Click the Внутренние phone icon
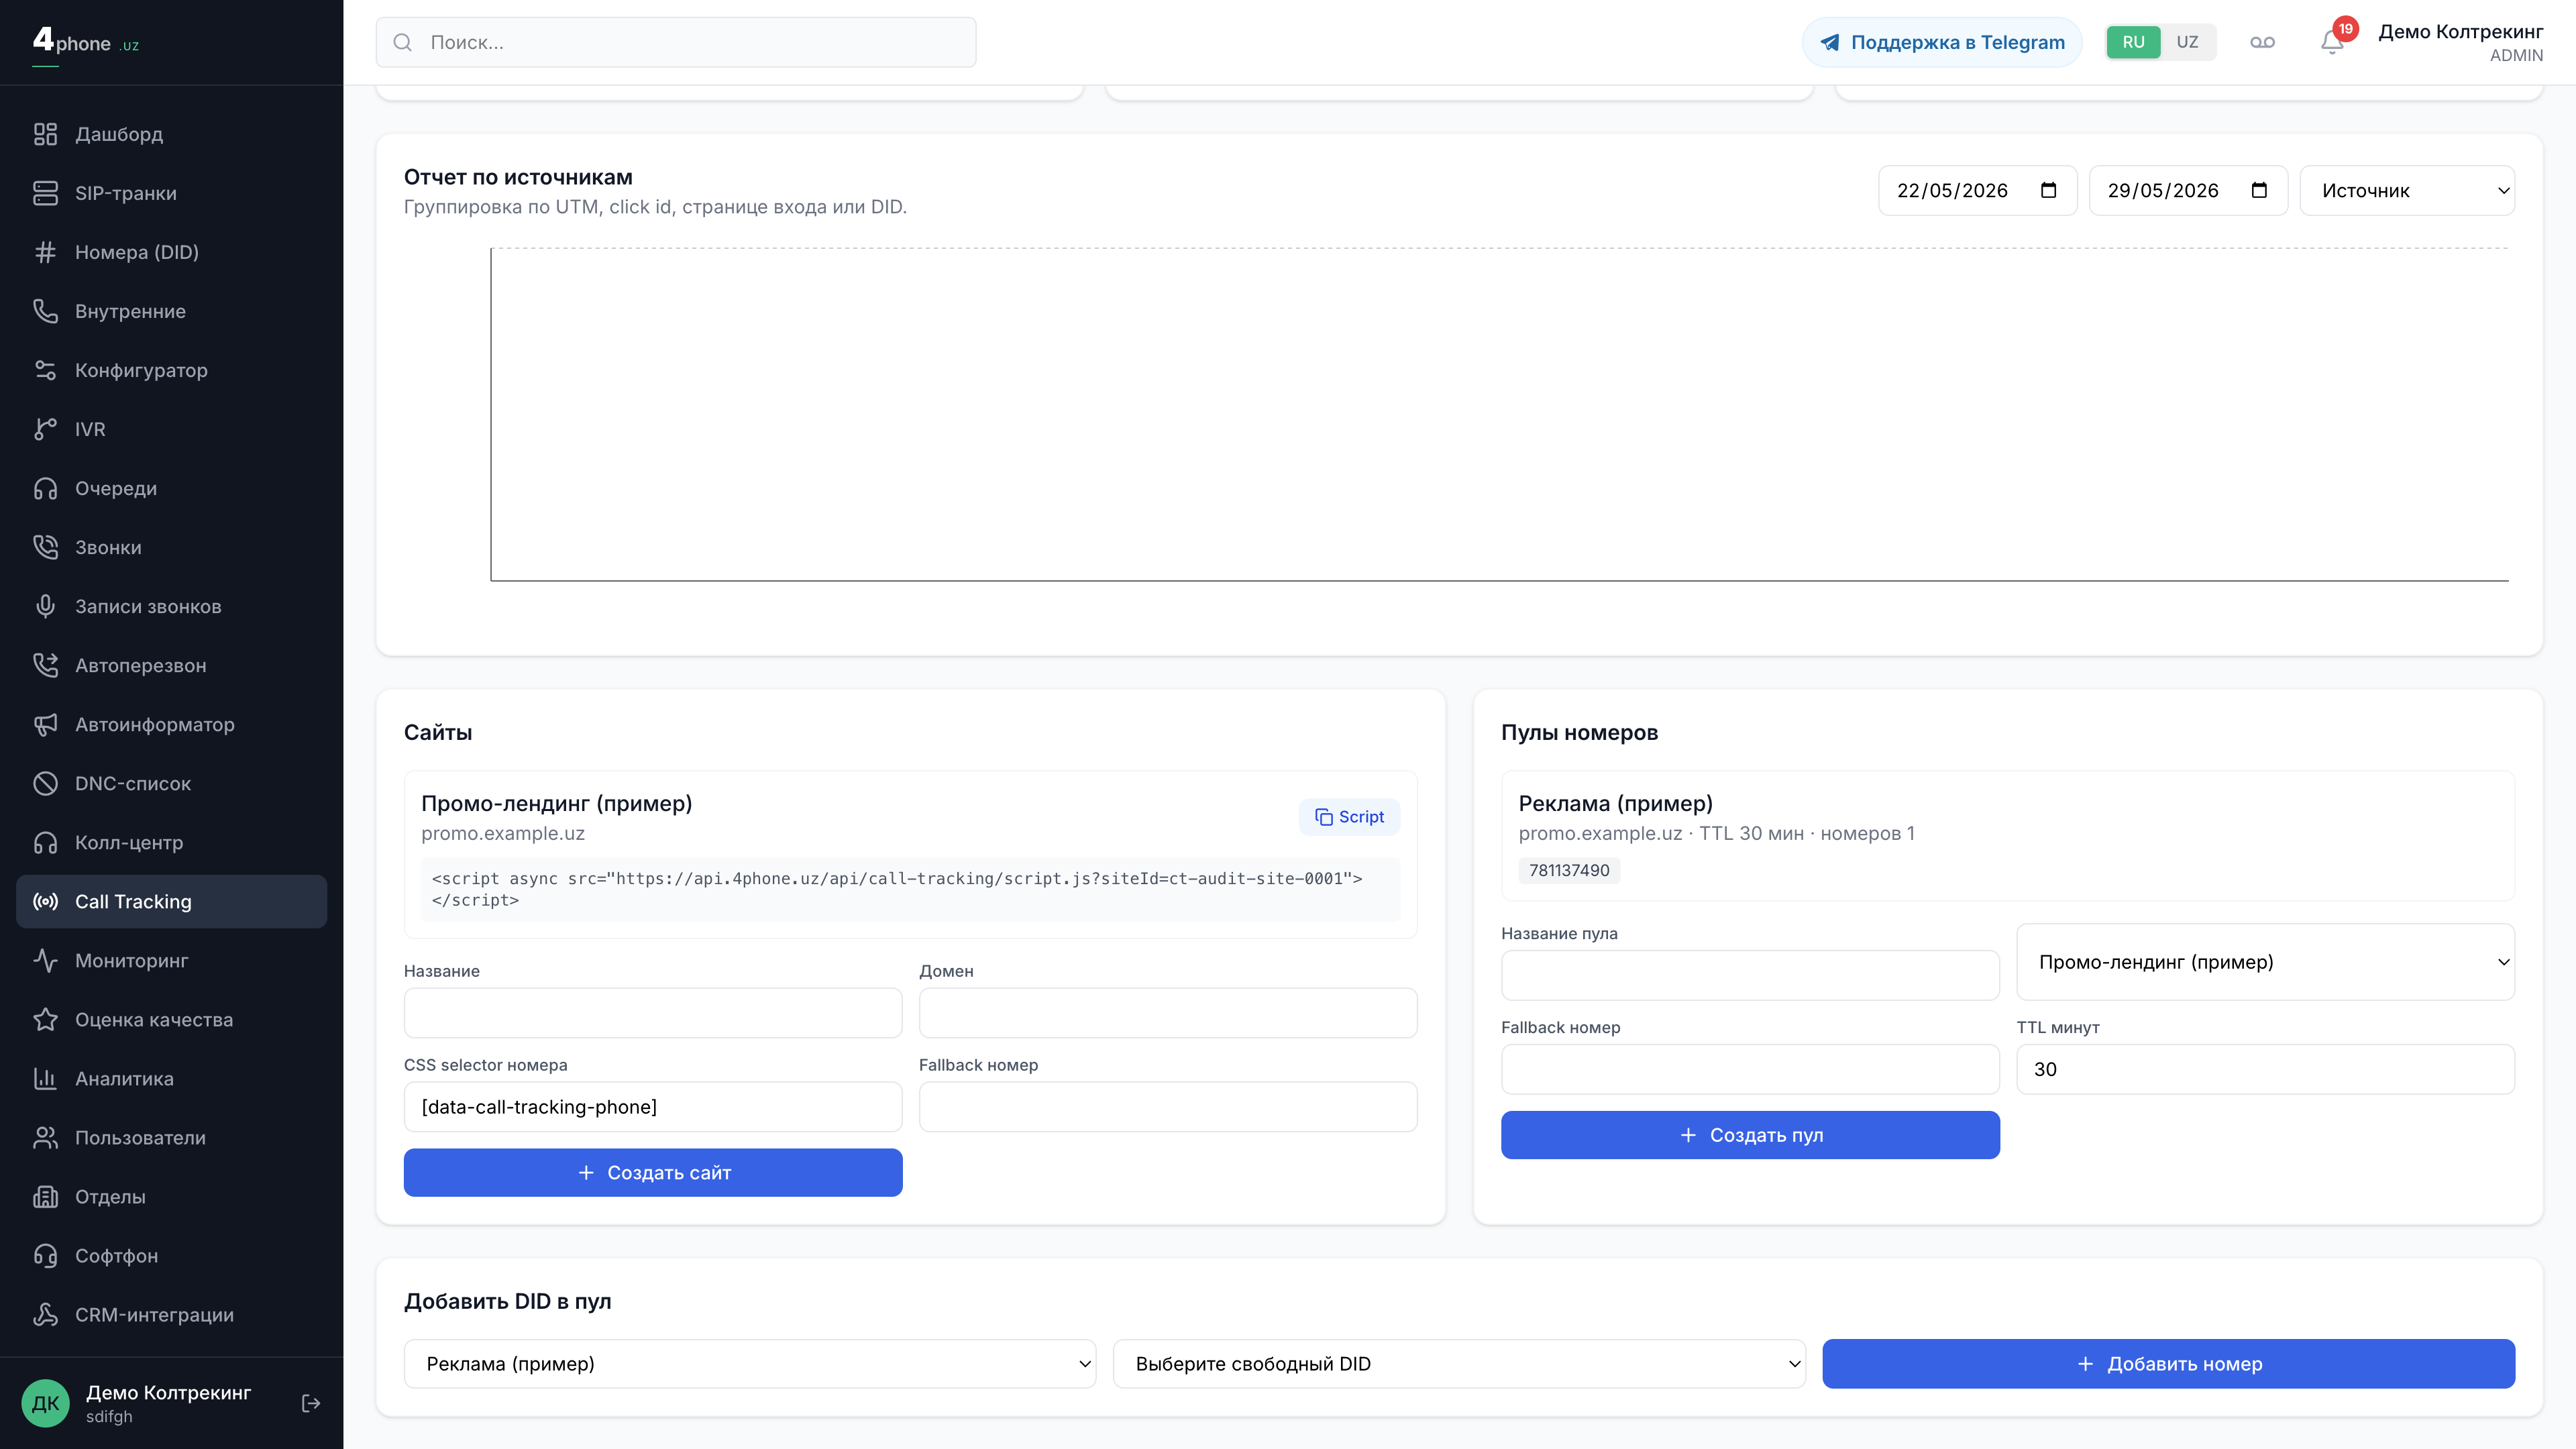Screen dimensions: 2576x1449 coord(45,311)
